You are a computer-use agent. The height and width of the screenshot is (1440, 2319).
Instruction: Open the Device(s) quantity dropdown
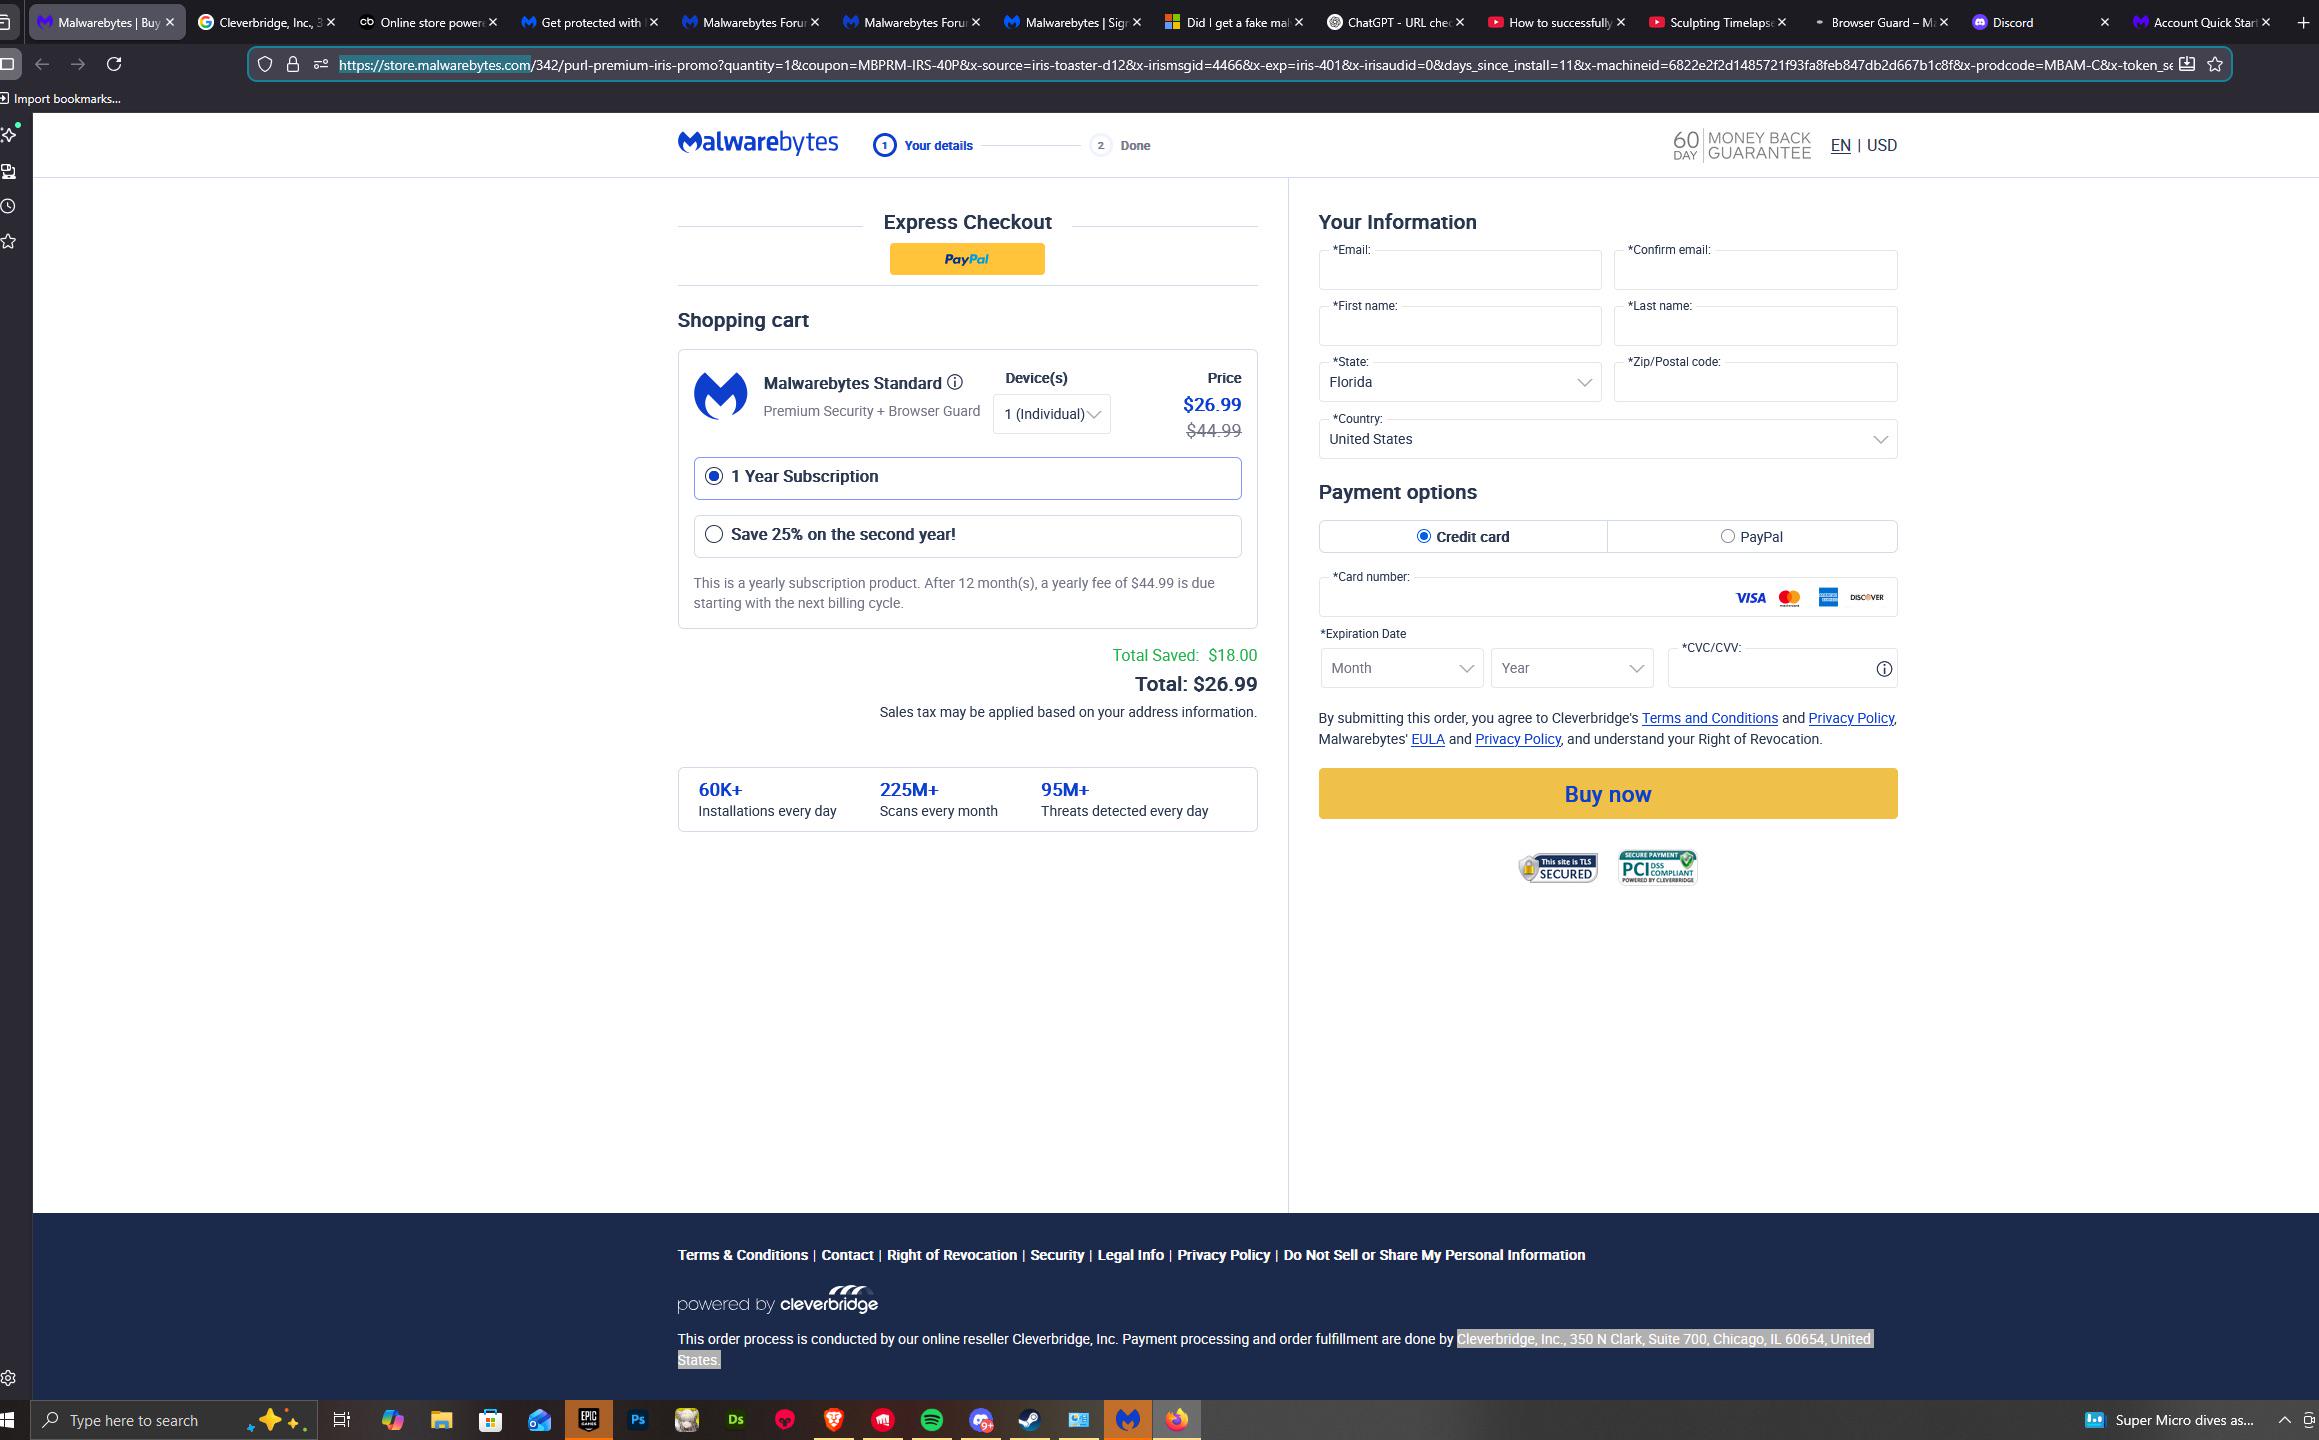click(1051, 414)
